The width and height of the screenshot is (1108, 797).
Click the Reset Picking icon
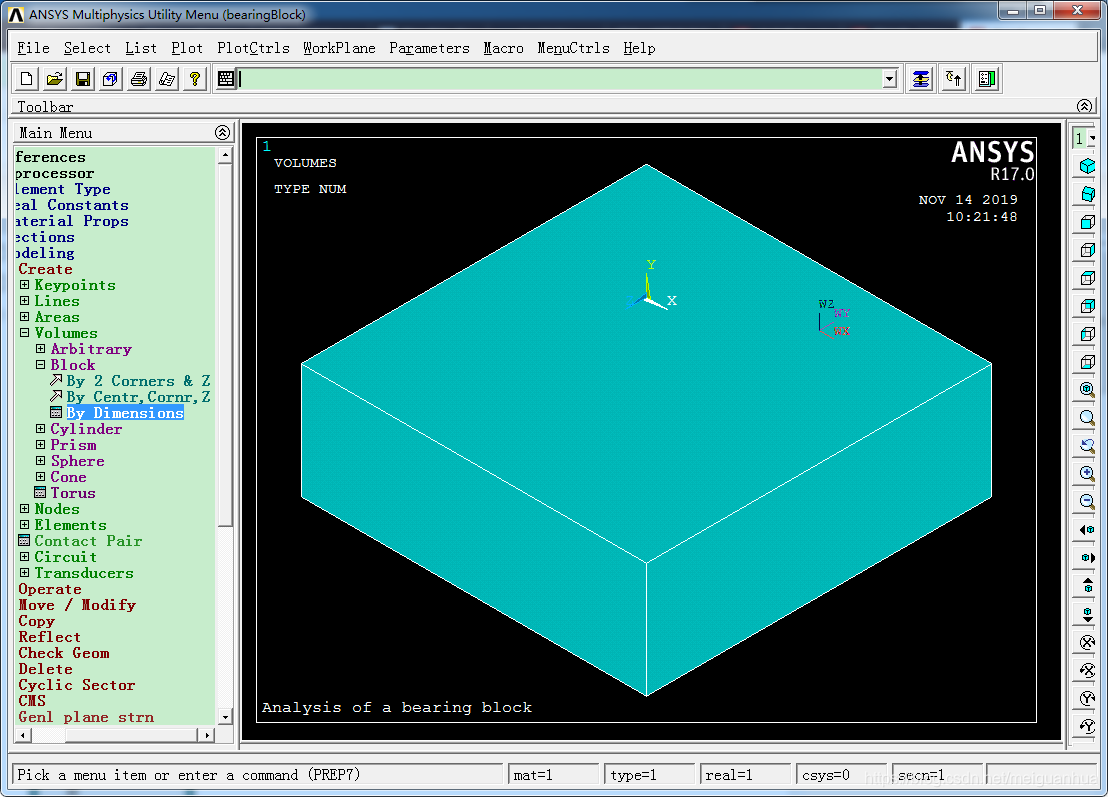pos(954,79)
